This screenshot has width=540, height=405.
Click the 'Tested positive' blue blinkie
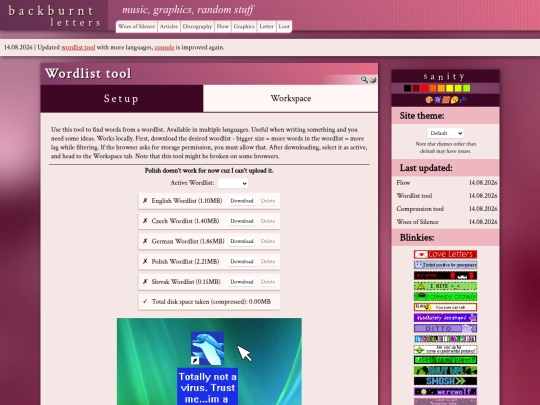[445, 265]
